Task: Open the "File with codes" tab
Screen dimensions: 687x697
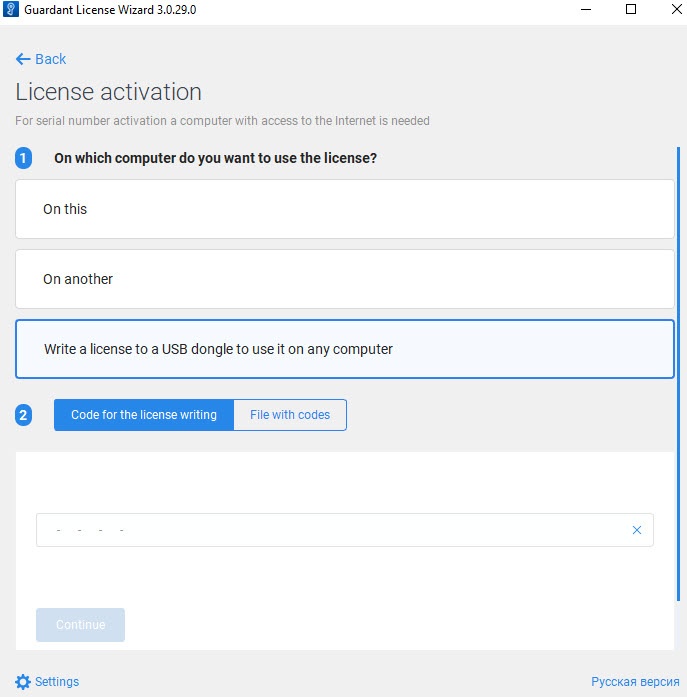Action: (290, 415)
